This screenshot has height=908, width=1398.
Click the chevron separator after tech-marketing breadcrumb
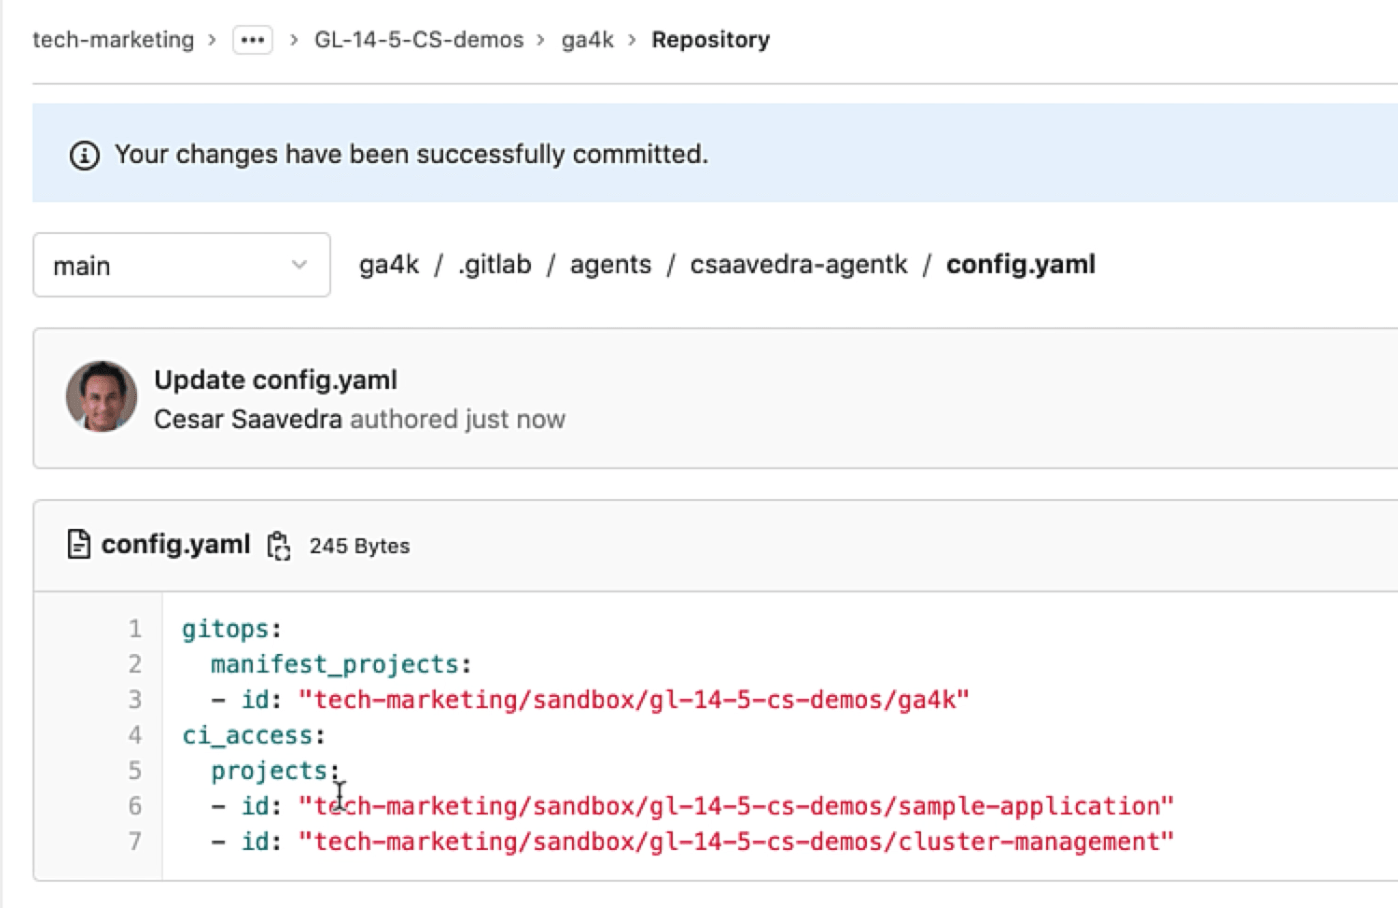click(212, 40)
